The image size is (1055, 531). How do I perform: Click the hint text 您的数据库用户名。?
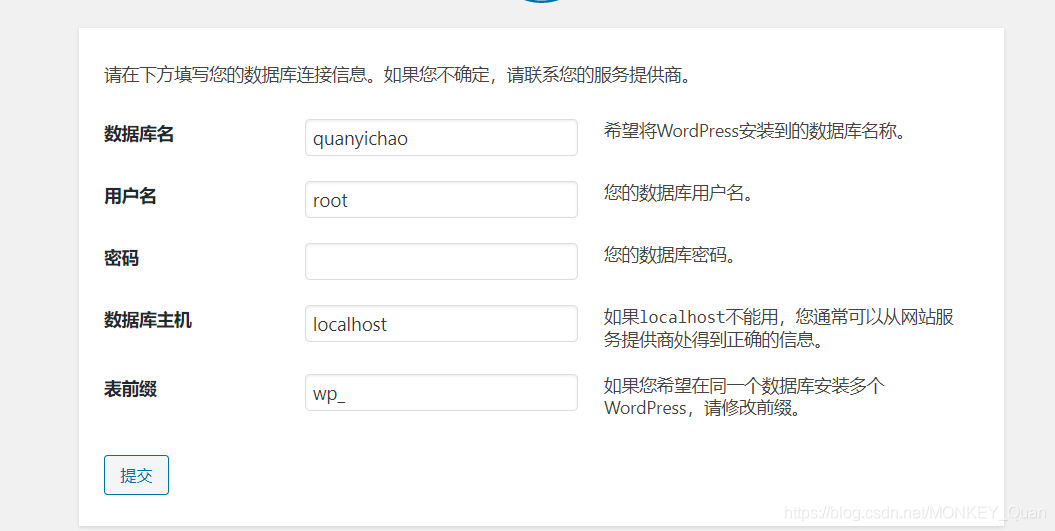pos(678,193)
